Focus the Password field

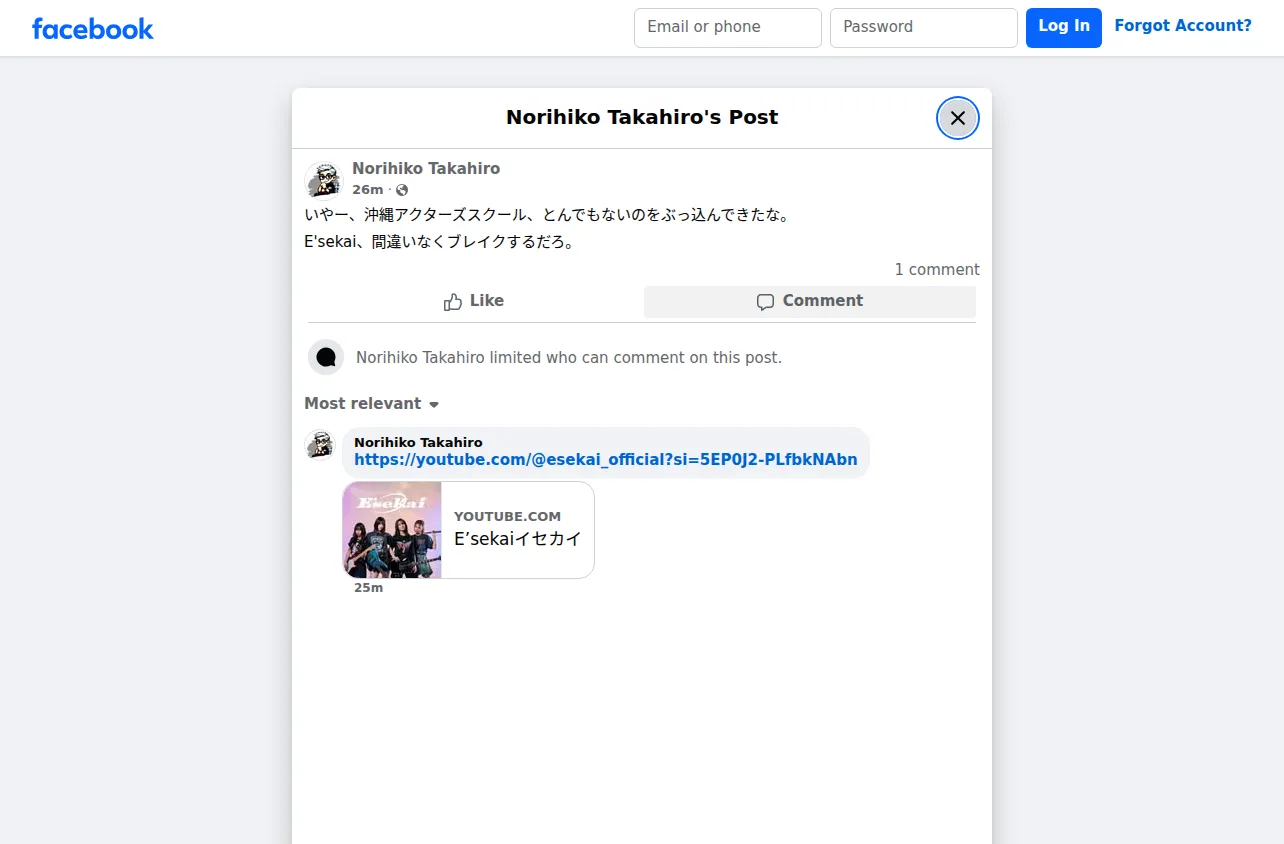click(x=924, y=28)
